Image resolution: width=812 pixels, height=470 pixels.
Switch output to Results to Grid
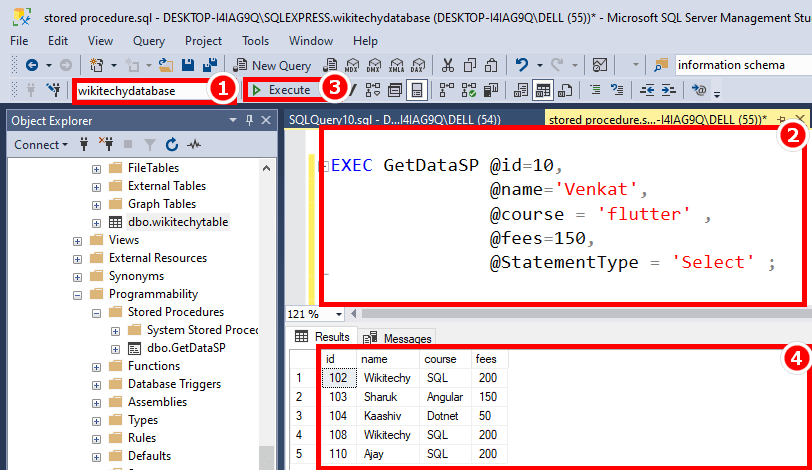point(543,91)
